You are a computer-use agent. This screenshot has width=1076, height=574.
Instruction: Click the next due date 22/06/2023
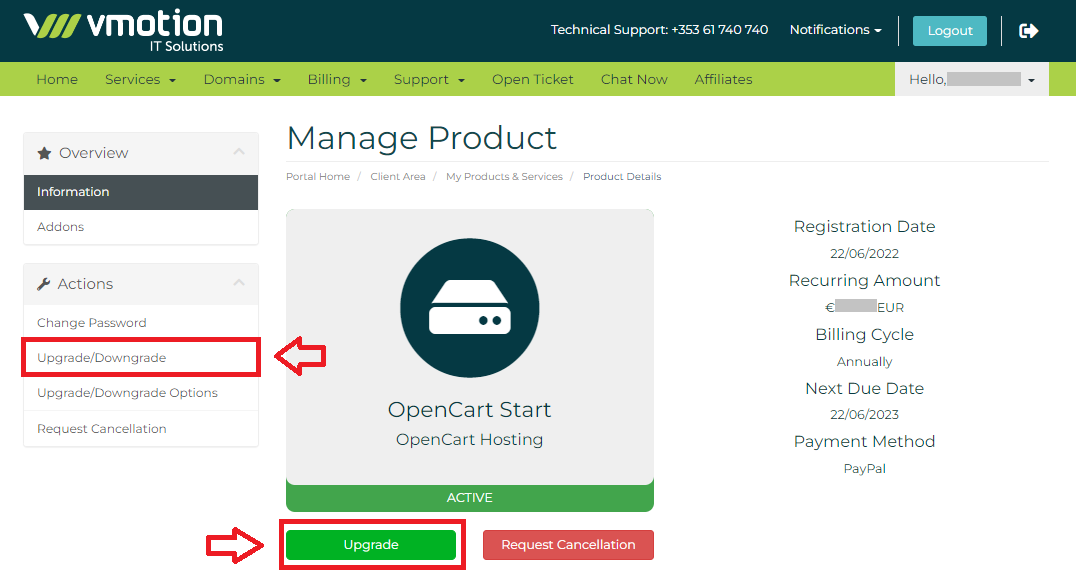(864, 415)
